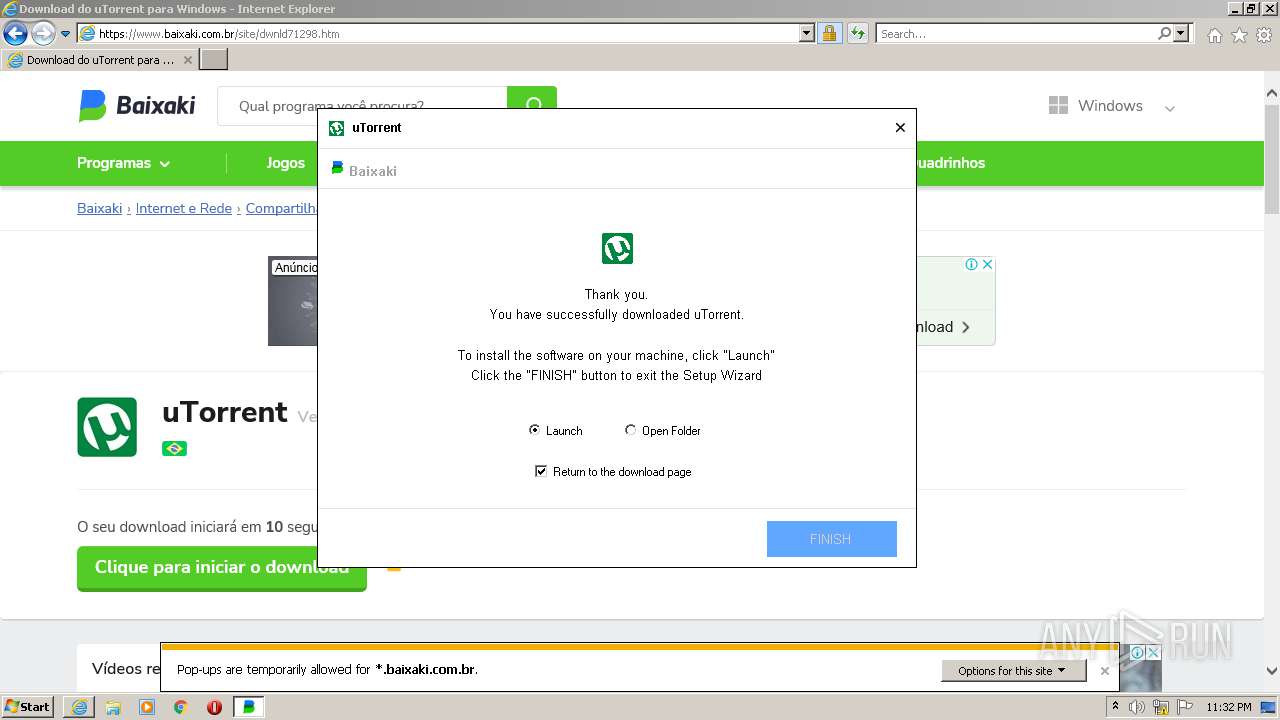
Task: Open the recent pages dropdown arrow
Action: pos(65,34)
